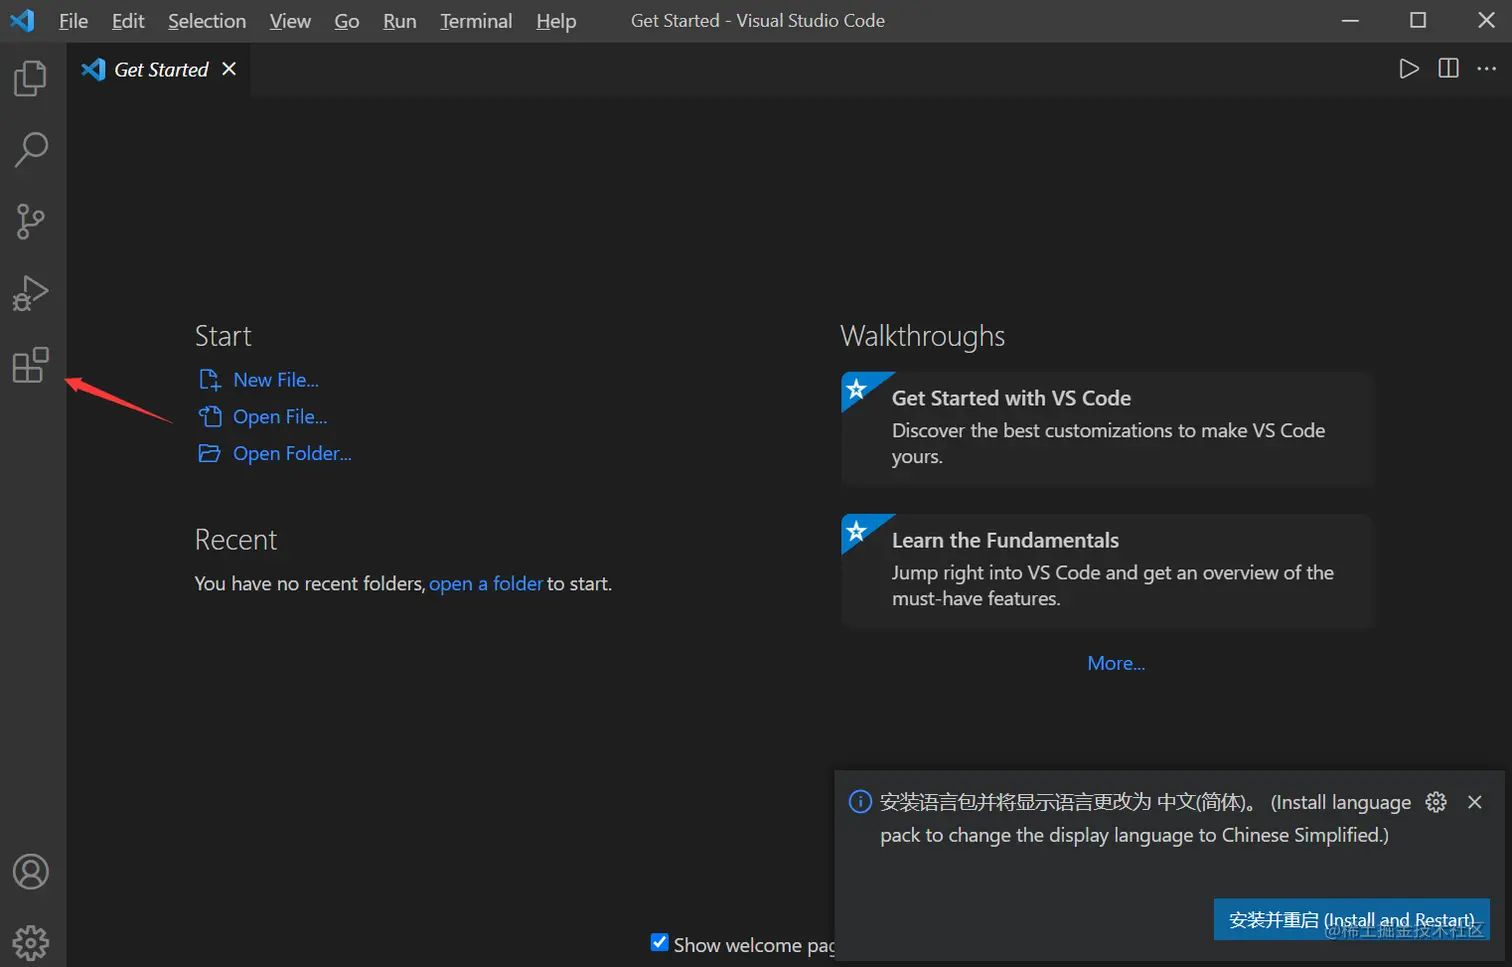The height and width of the screenshot is (967, 1512).
Task: Open the Manage gear icon at bottom left
Action: [31, 943]
